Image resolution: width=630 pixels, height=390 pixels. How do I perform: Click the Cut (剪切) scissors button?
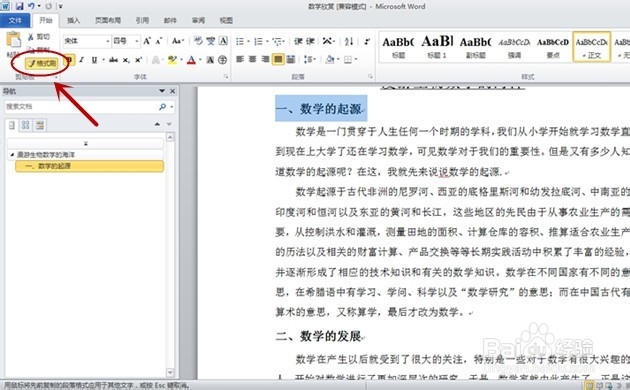coord(39,37)
